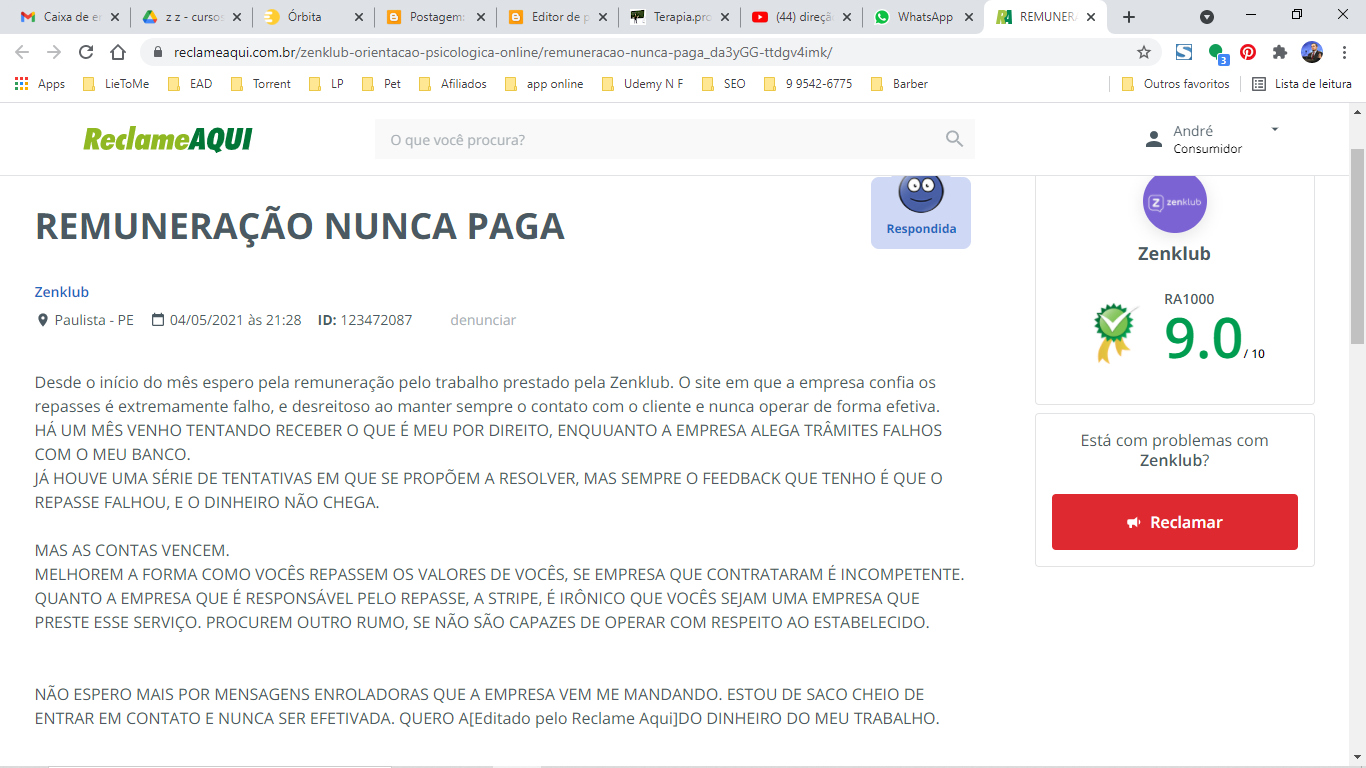Open a new browser tab
1366x768 pixels.
pos(1129,17)
